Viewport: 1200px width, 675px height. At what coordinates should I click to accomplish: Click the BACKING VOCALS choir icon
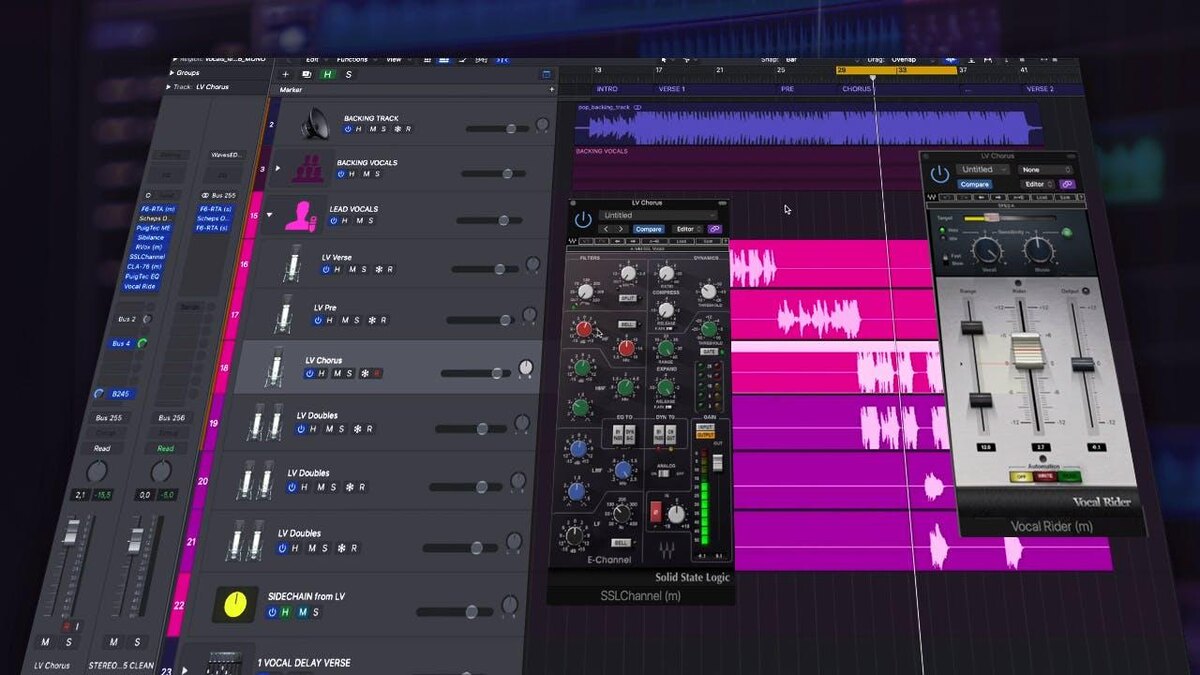(308, 168)
